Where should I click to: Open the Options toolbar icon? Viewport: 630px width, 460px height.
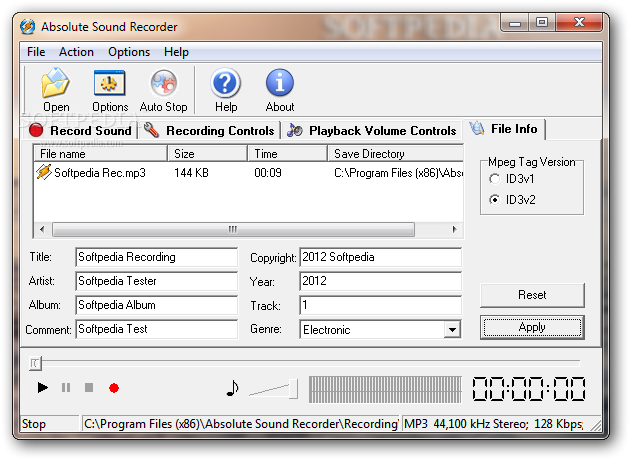pos(109,83)
